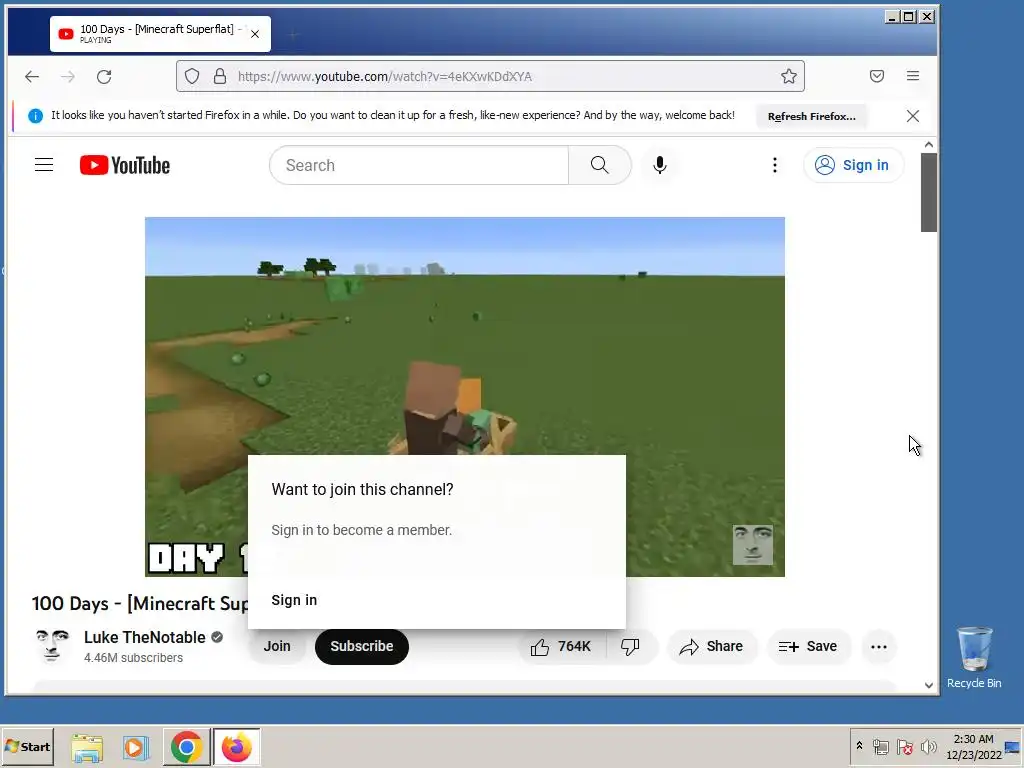1024x768 pixels.
Task: Show hidden system tray icons
Action: 859,746
